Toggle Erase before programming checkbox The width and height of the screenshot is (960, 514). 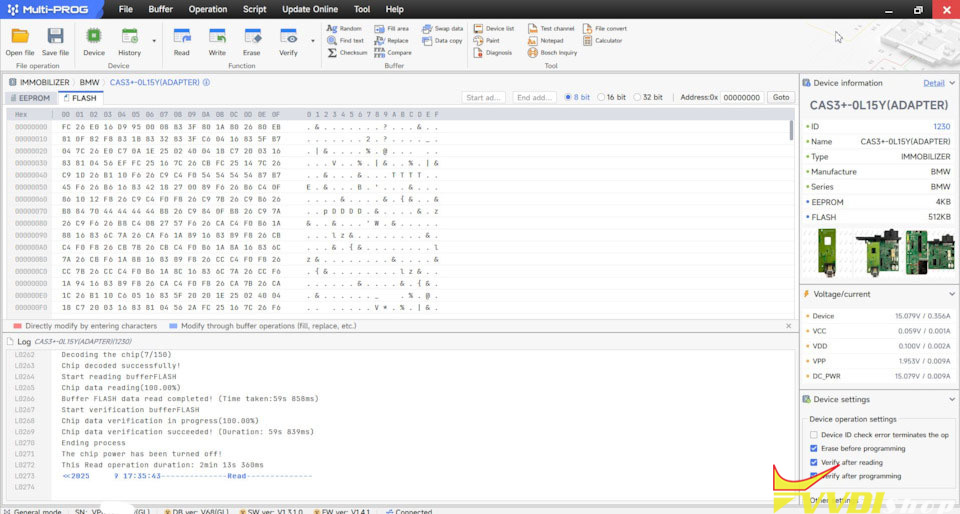click(814, 449)
